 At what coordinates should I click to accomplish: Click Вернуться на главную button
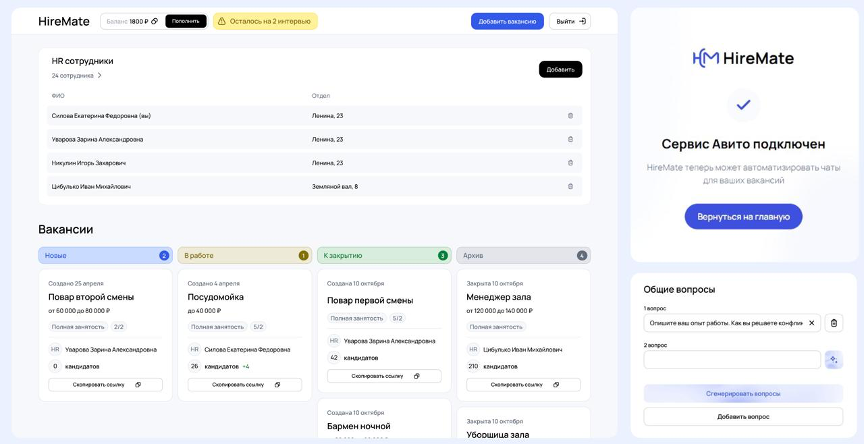point(743,216)
